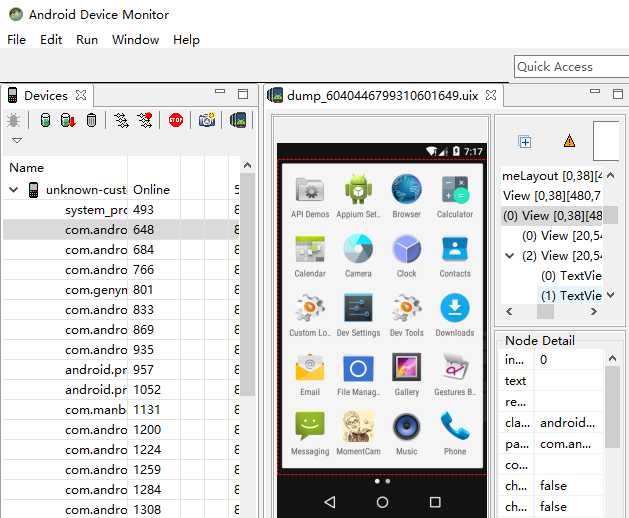Click the Custom Locale app icon

(x=310, y=308)
